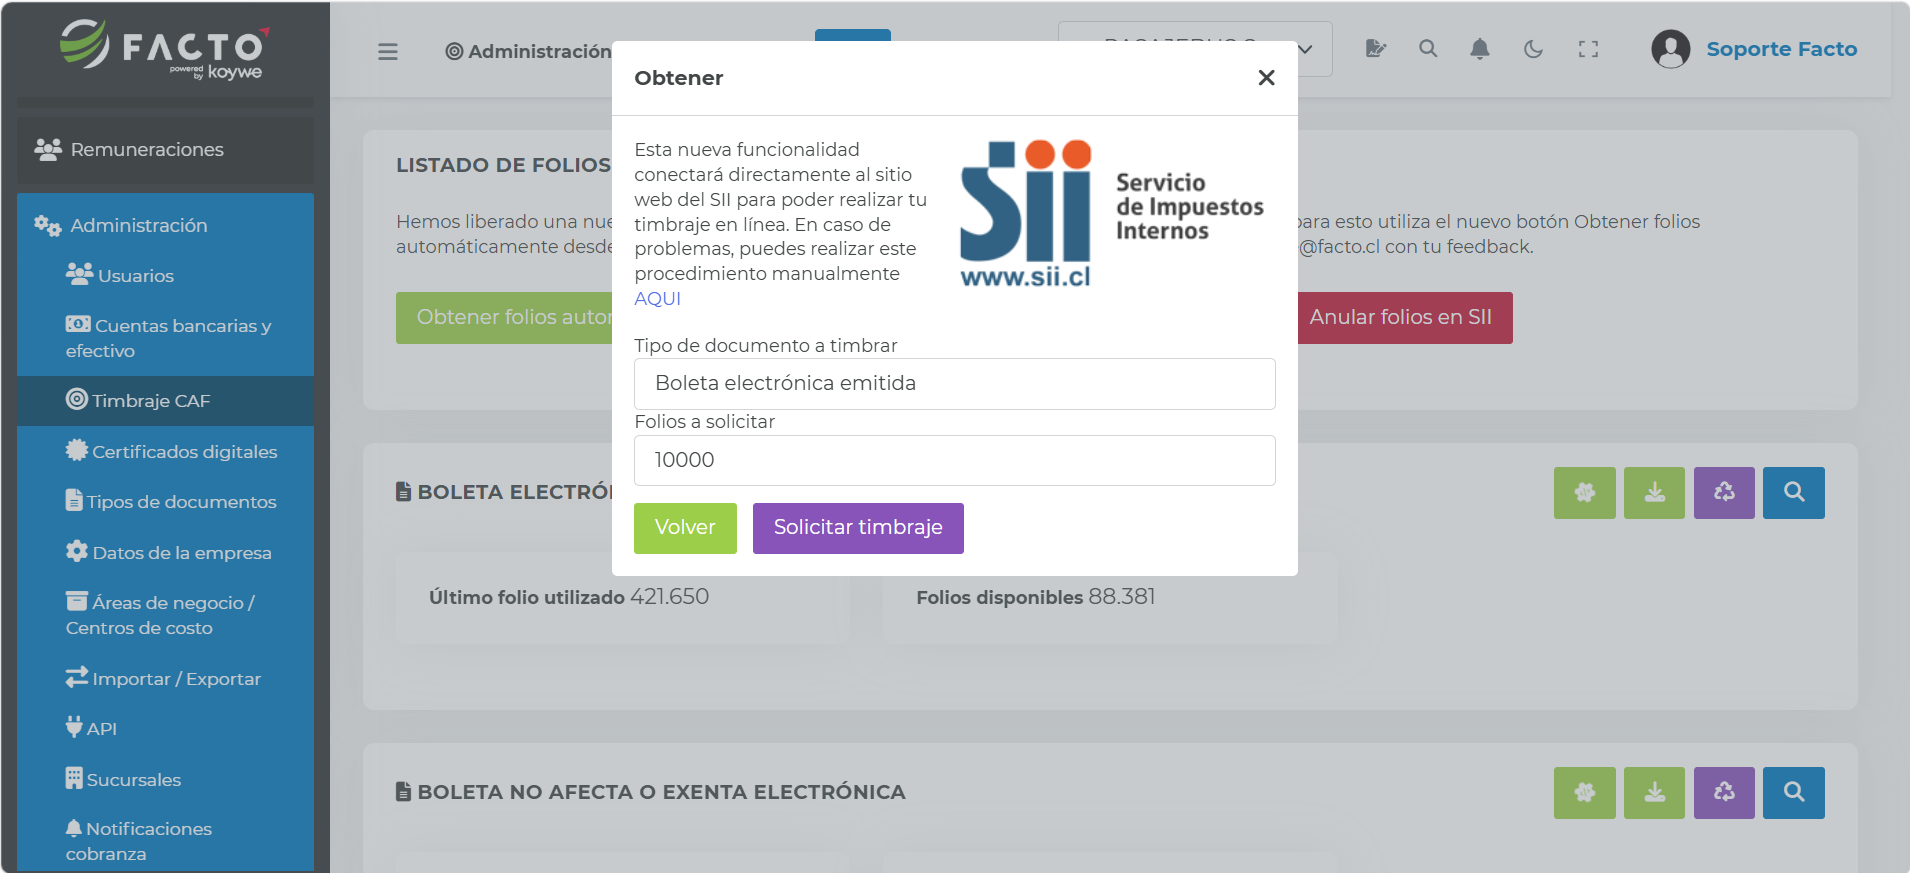Click purple recycle icon for Boleta No Afecta
Screen dimensions: 1910x873
click(x=1724, y=793)
